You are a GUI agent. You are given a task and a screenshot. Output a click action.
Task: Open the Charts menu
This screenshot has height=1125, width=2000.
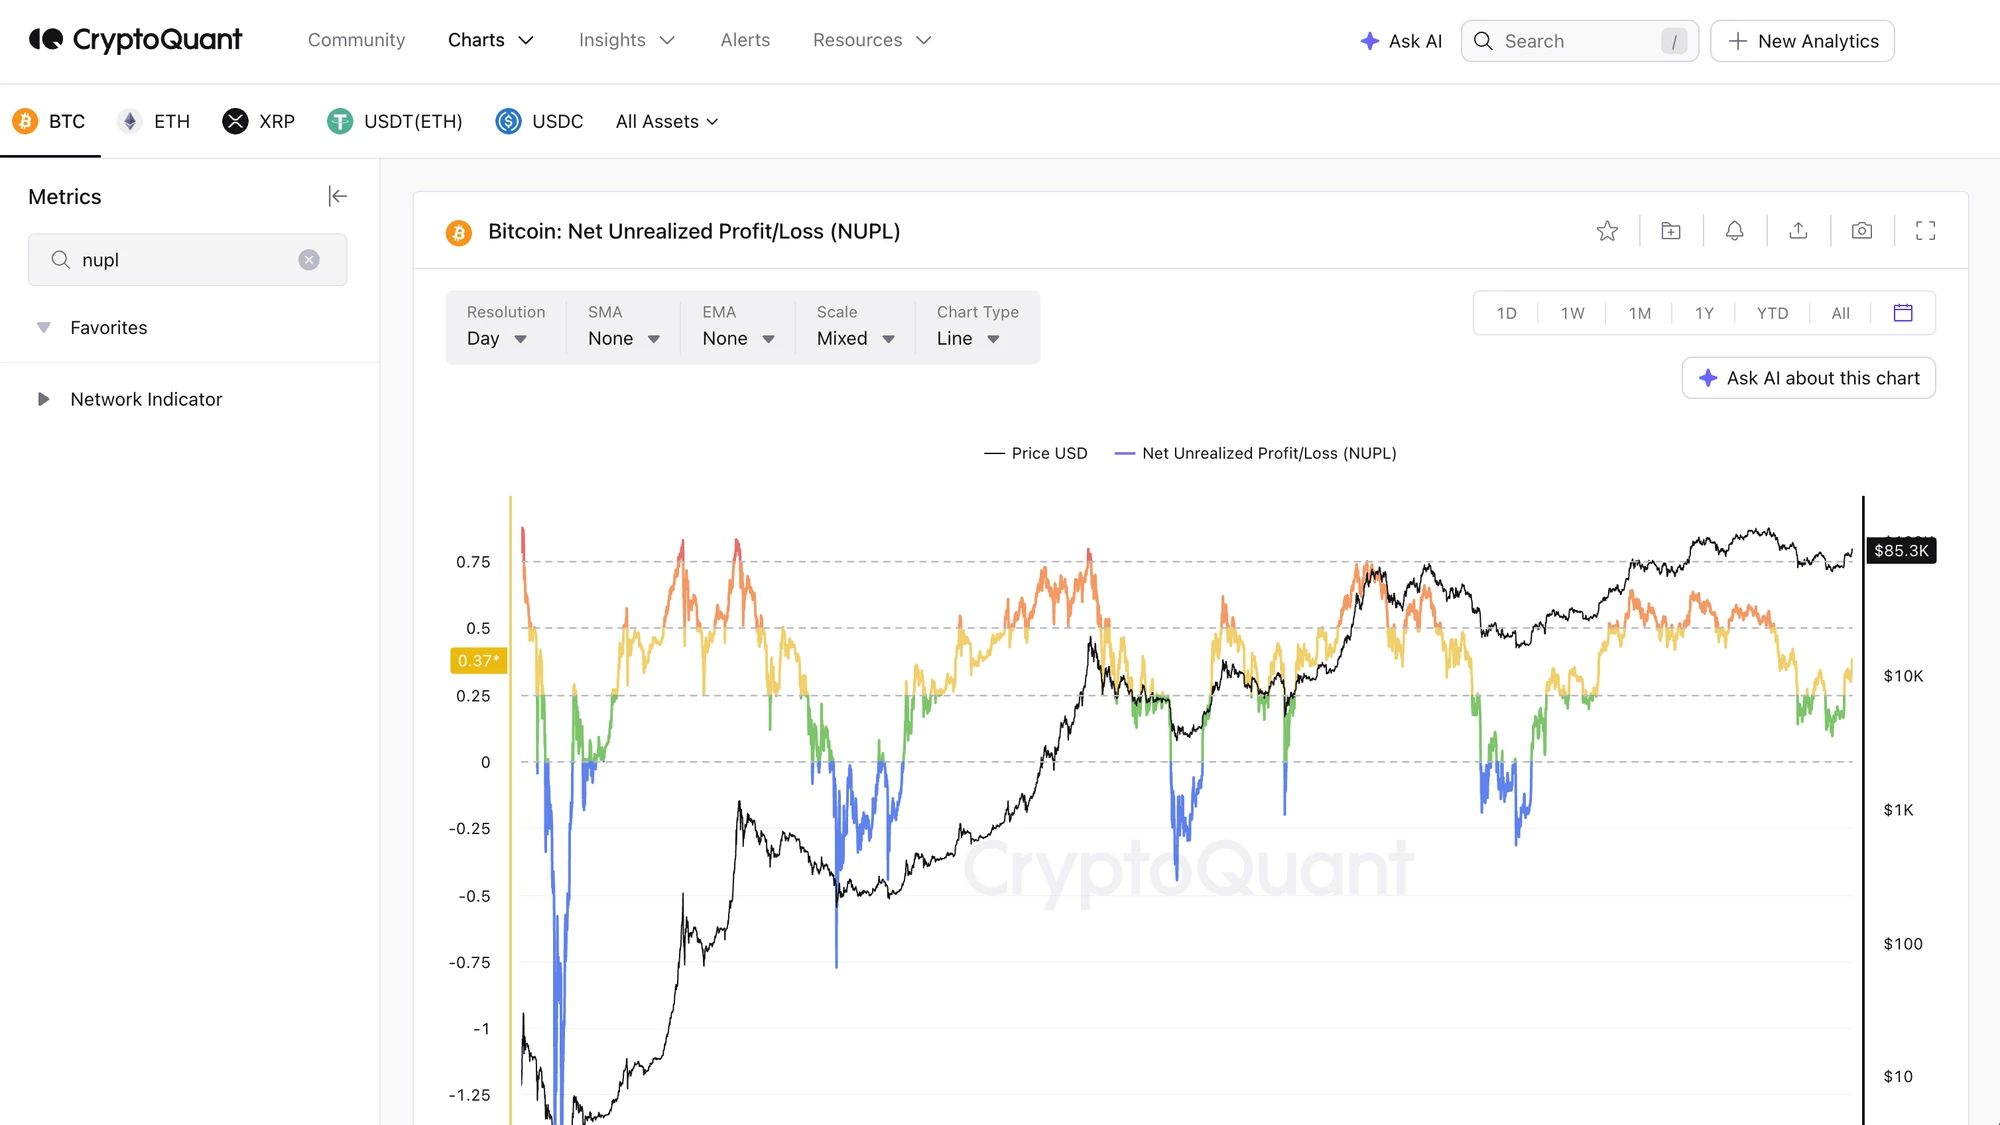click(491, 40)
